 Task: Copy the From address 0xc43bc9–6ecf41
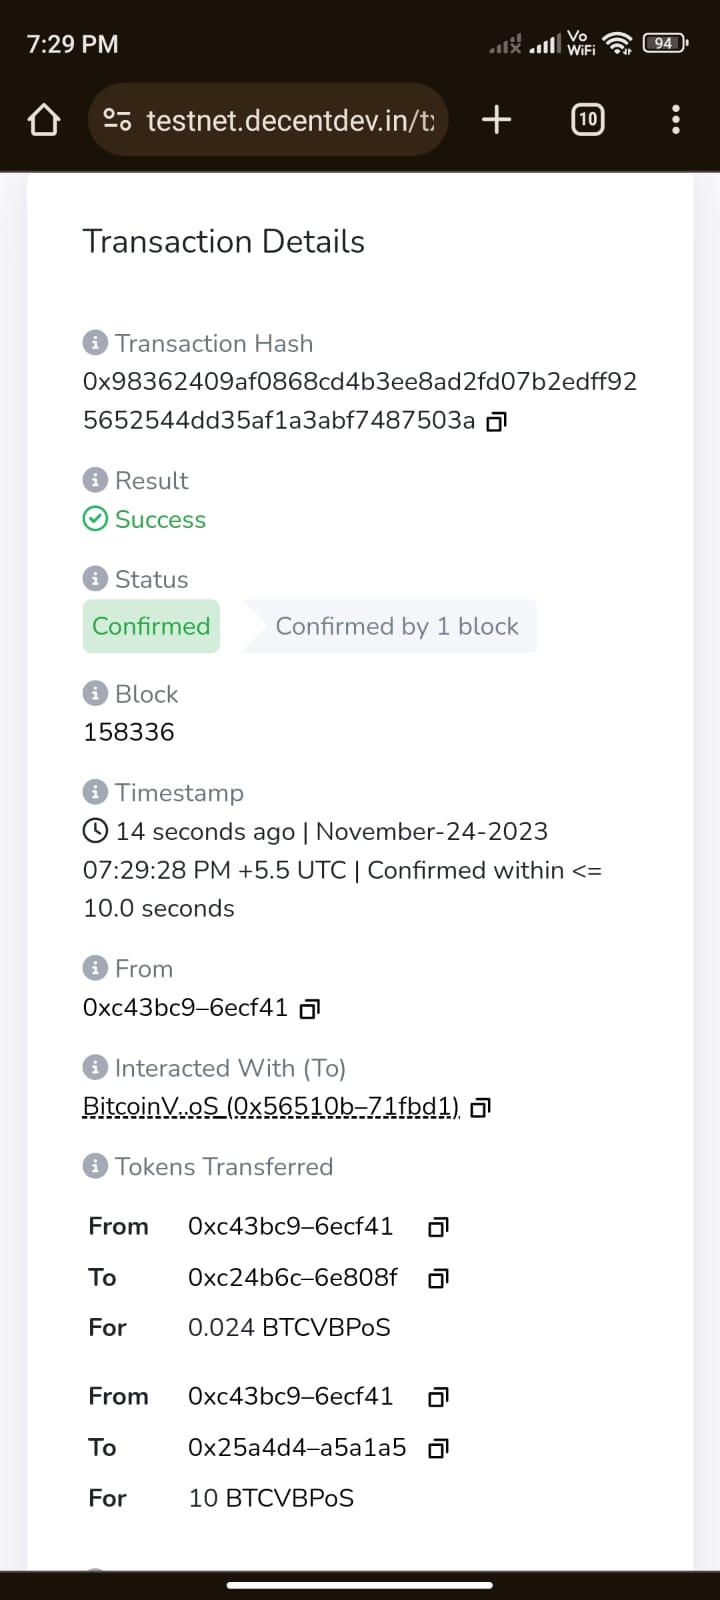click(310, 1009)
